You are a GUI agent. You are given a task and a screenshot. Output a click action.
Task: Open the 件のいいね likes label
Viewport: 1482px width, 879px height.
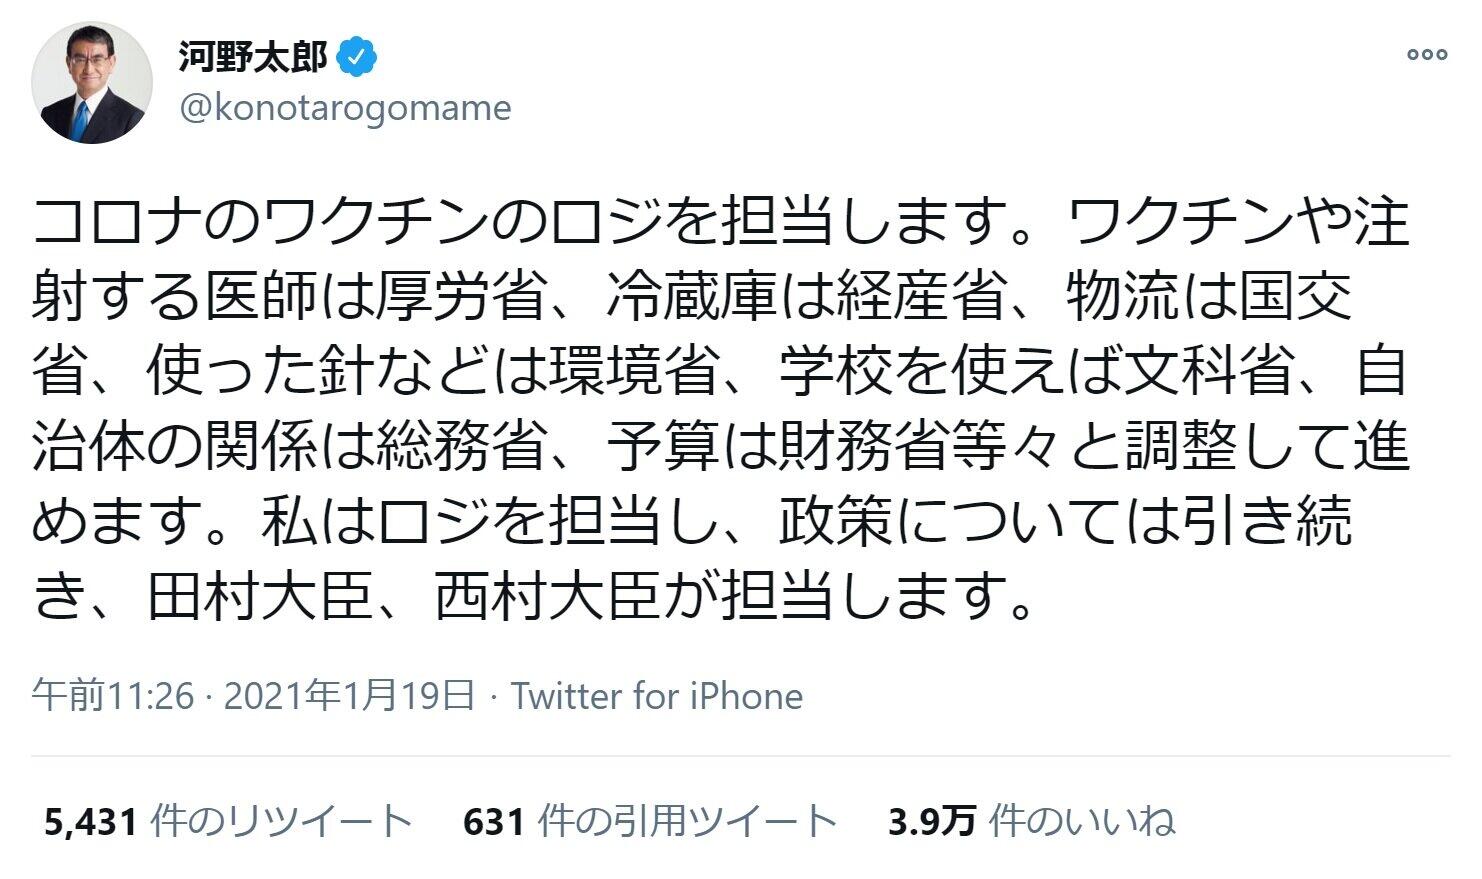(x=1082, y=822)
